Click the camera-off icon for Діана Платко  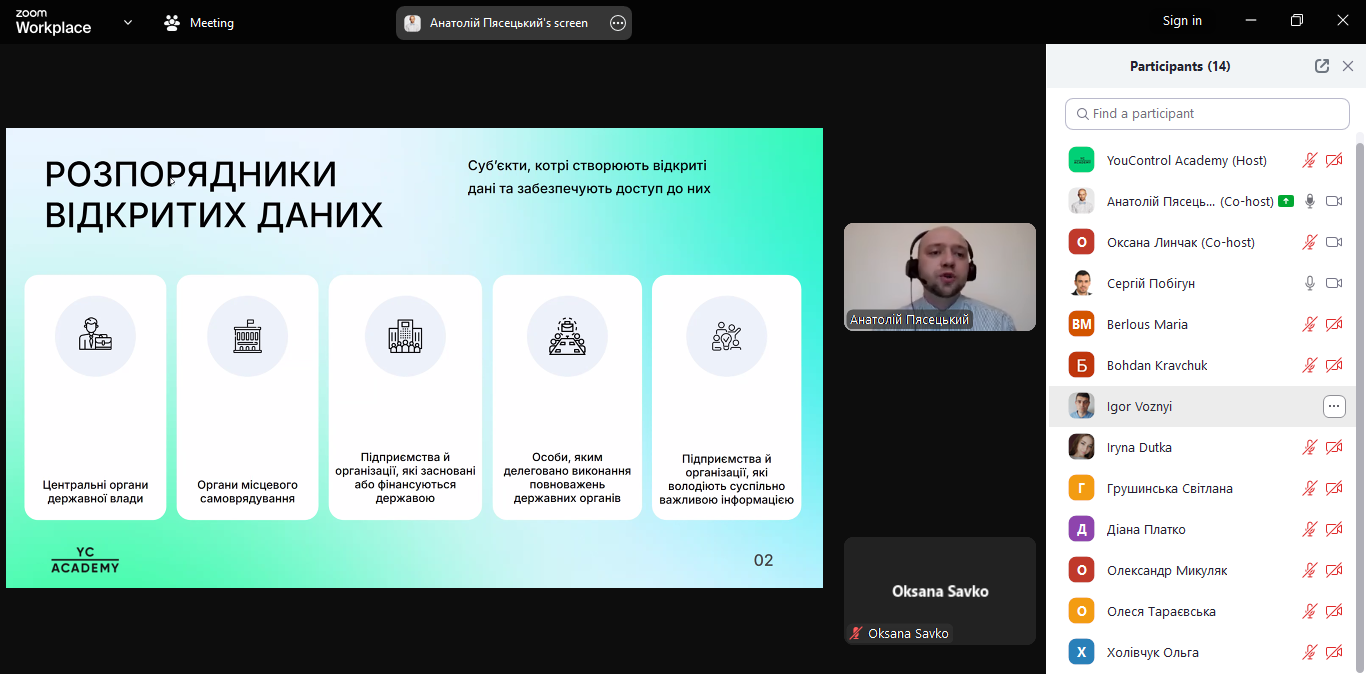click(x=1334, y=529)
